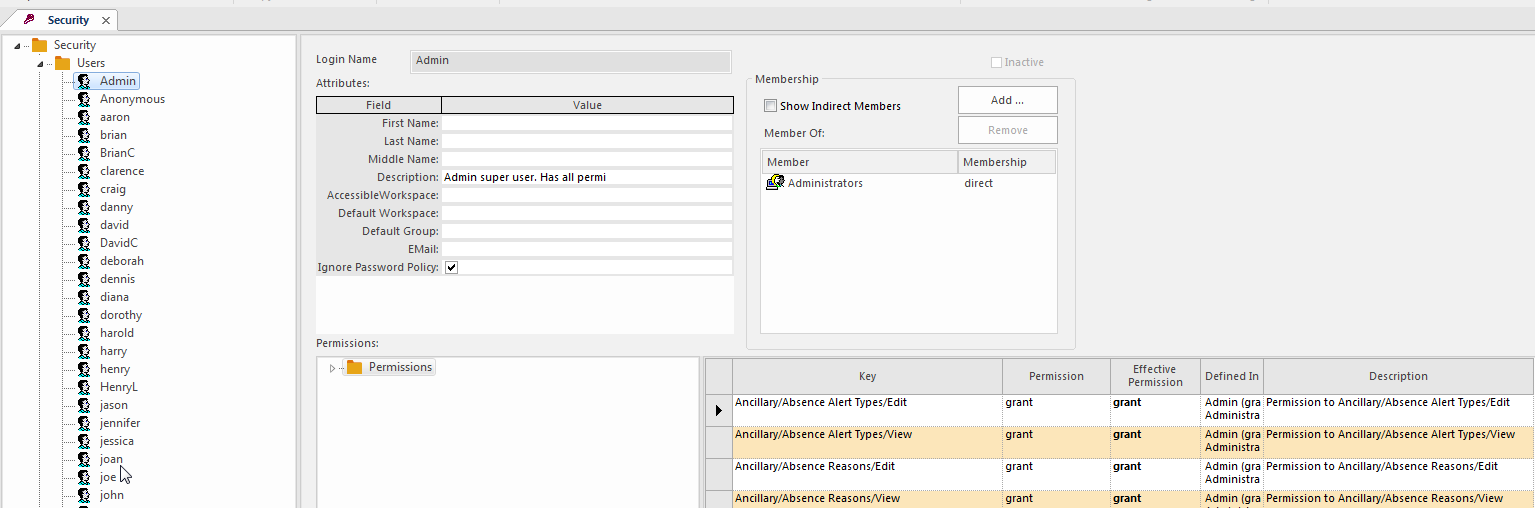This screenshot has width=1535, height=508.
Task: Click the Membership column header
Action: (1006, 162)
